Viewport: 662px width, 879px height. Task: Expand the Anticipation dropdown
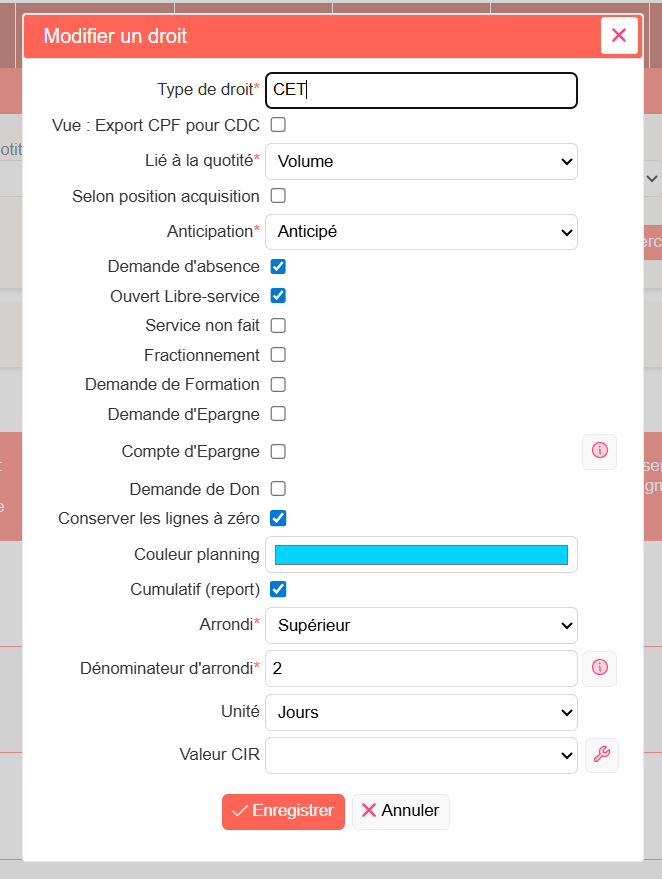point(422,232)
